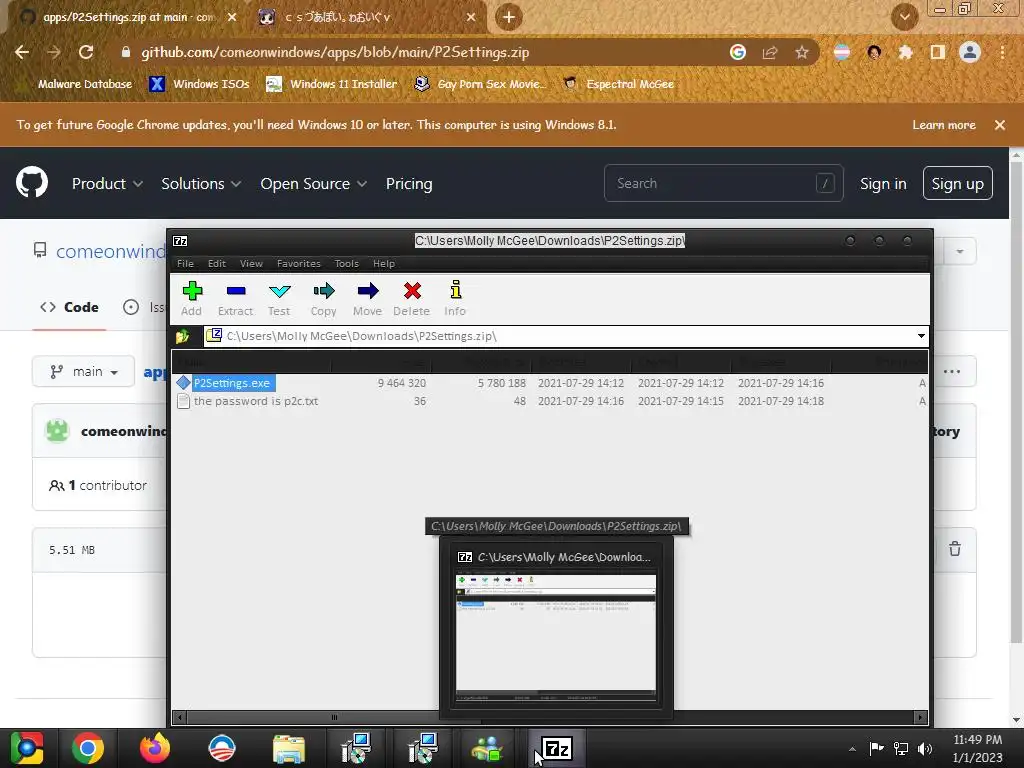The image size is (1024, 768).
Task: Select the password is p2c.txt file
Action: click(x=255, y=401)
